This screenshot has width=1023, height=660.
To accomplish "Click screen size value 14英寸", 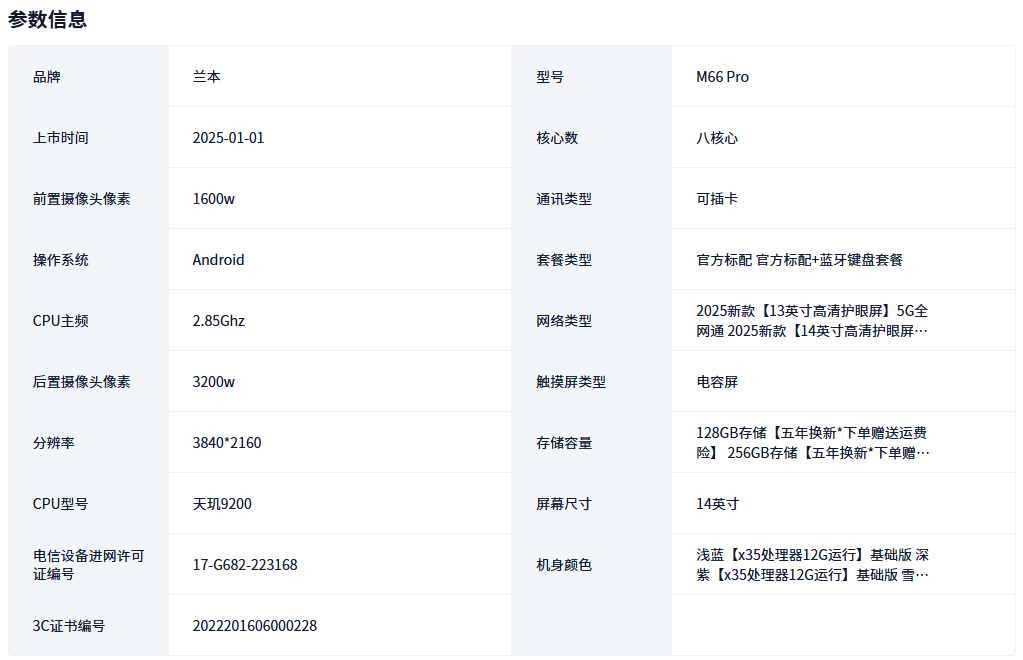I will (718, 503).
